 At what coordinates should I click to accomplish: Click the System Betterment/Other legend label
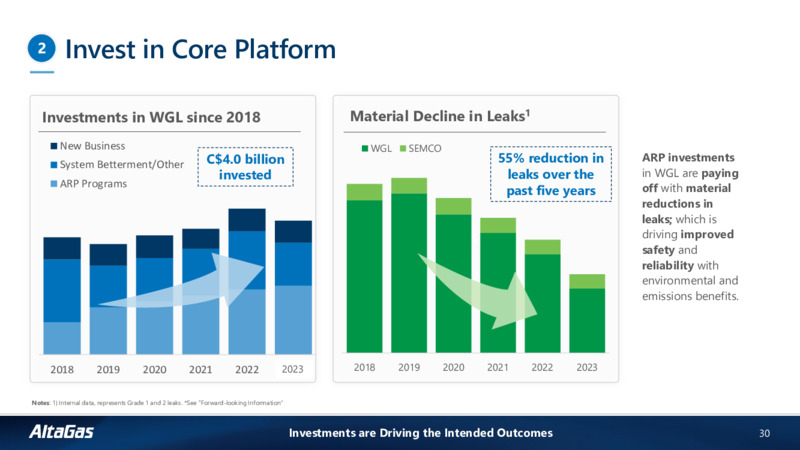coord(122,165)
